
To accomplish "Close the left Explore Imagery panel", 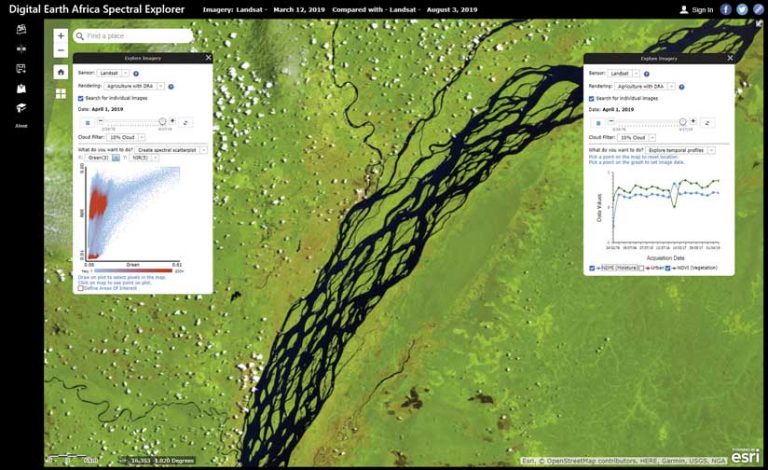I will [208, 58].
